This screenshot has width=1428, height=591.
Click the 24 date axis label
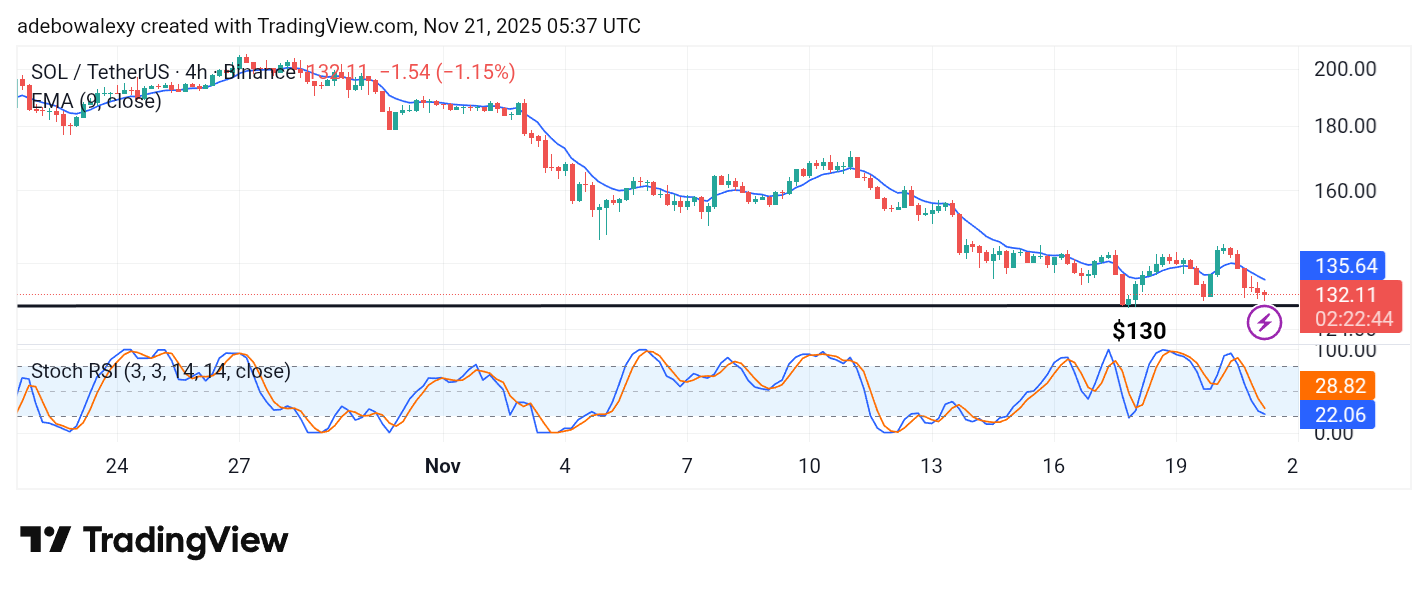tap(117, 466)
